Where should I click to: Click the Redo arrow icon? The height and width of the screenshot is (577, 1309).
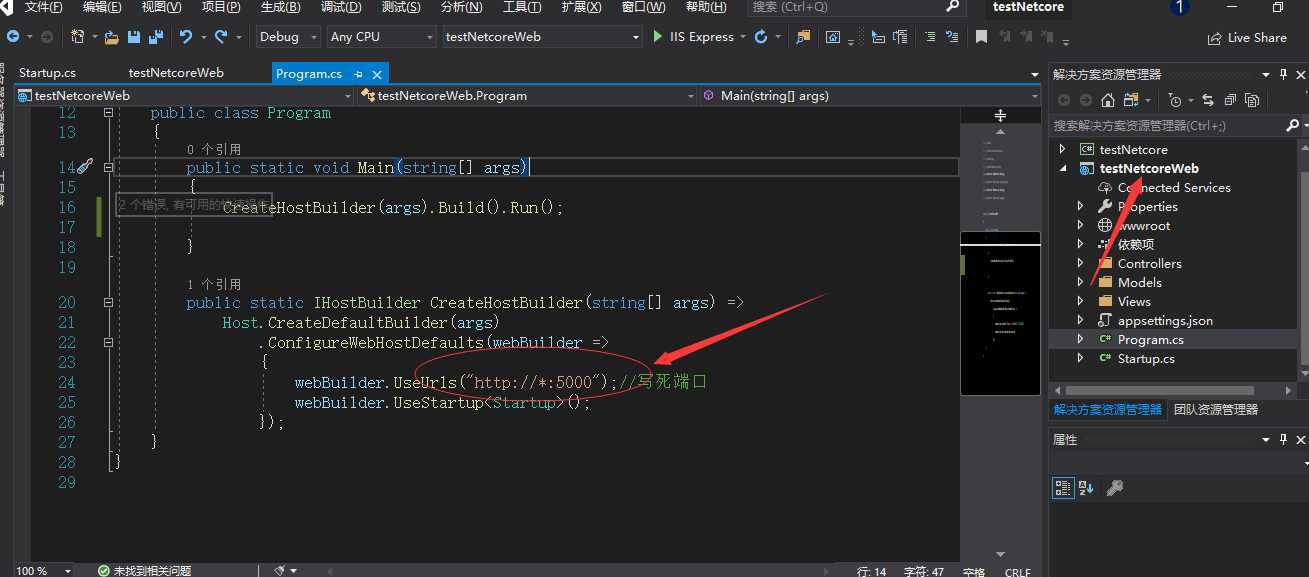(221, 37)
